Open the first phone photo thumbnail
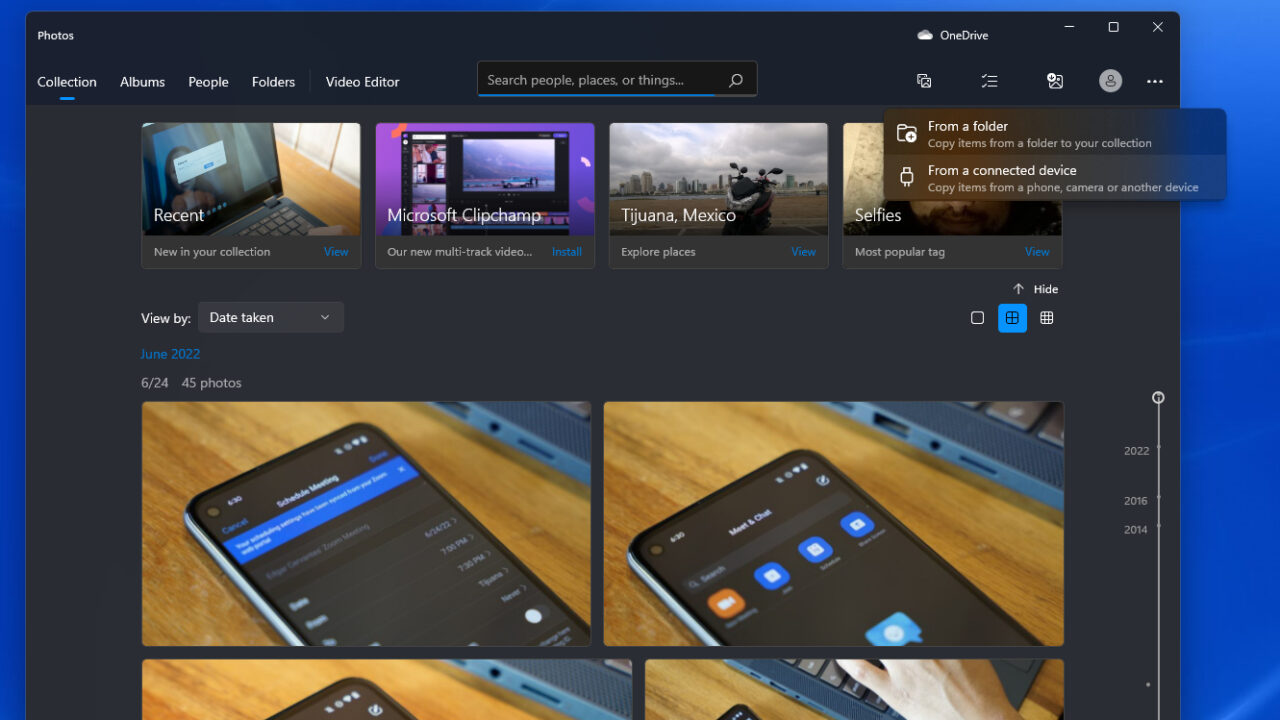 366,523
